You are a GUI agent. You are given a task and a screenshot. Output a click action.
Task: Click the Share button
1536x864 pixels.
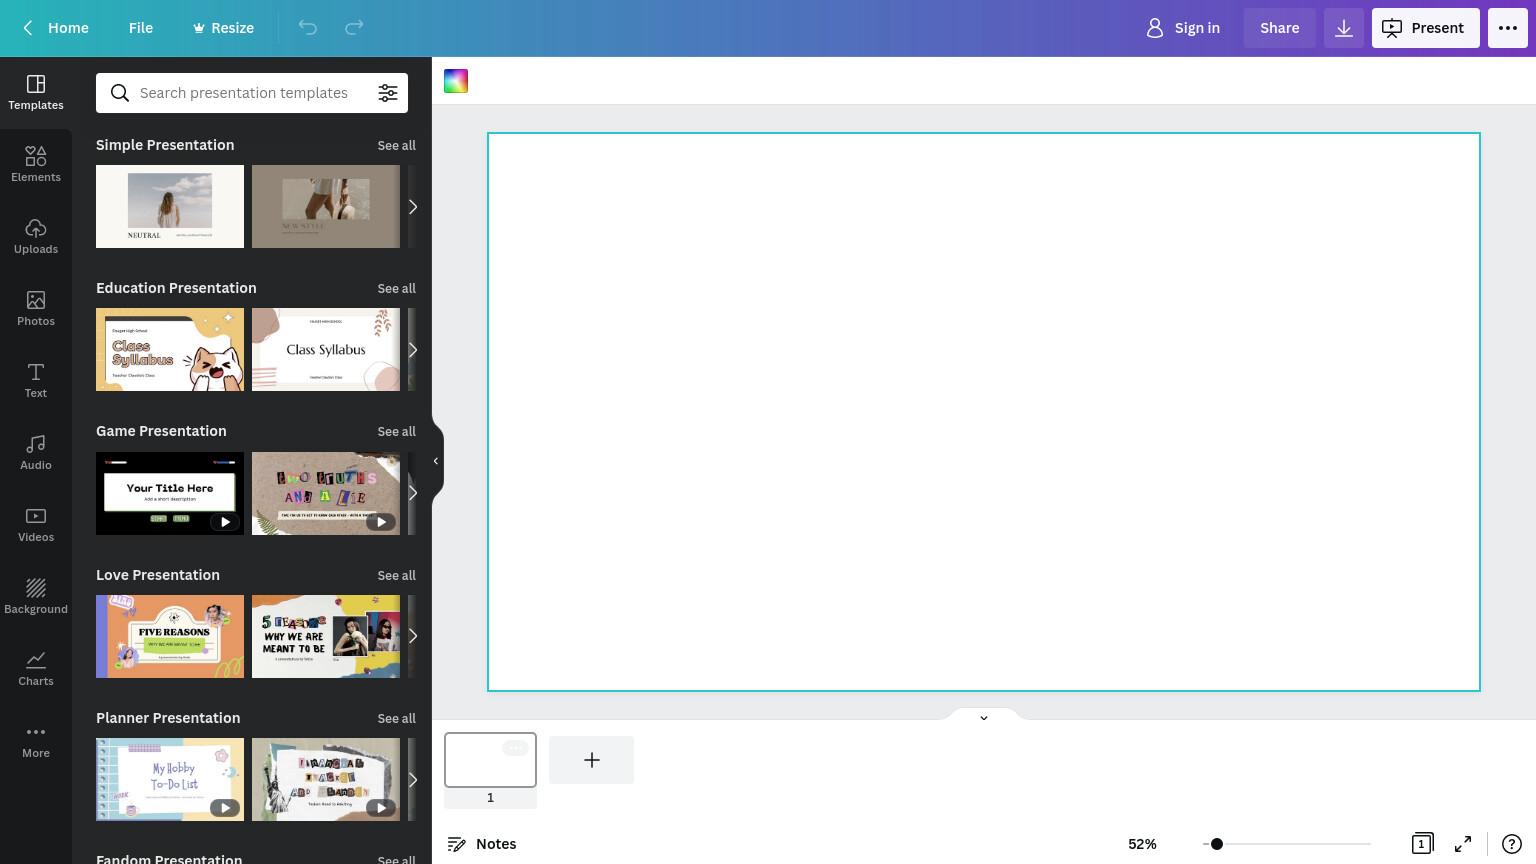(x=1279, y=28)
